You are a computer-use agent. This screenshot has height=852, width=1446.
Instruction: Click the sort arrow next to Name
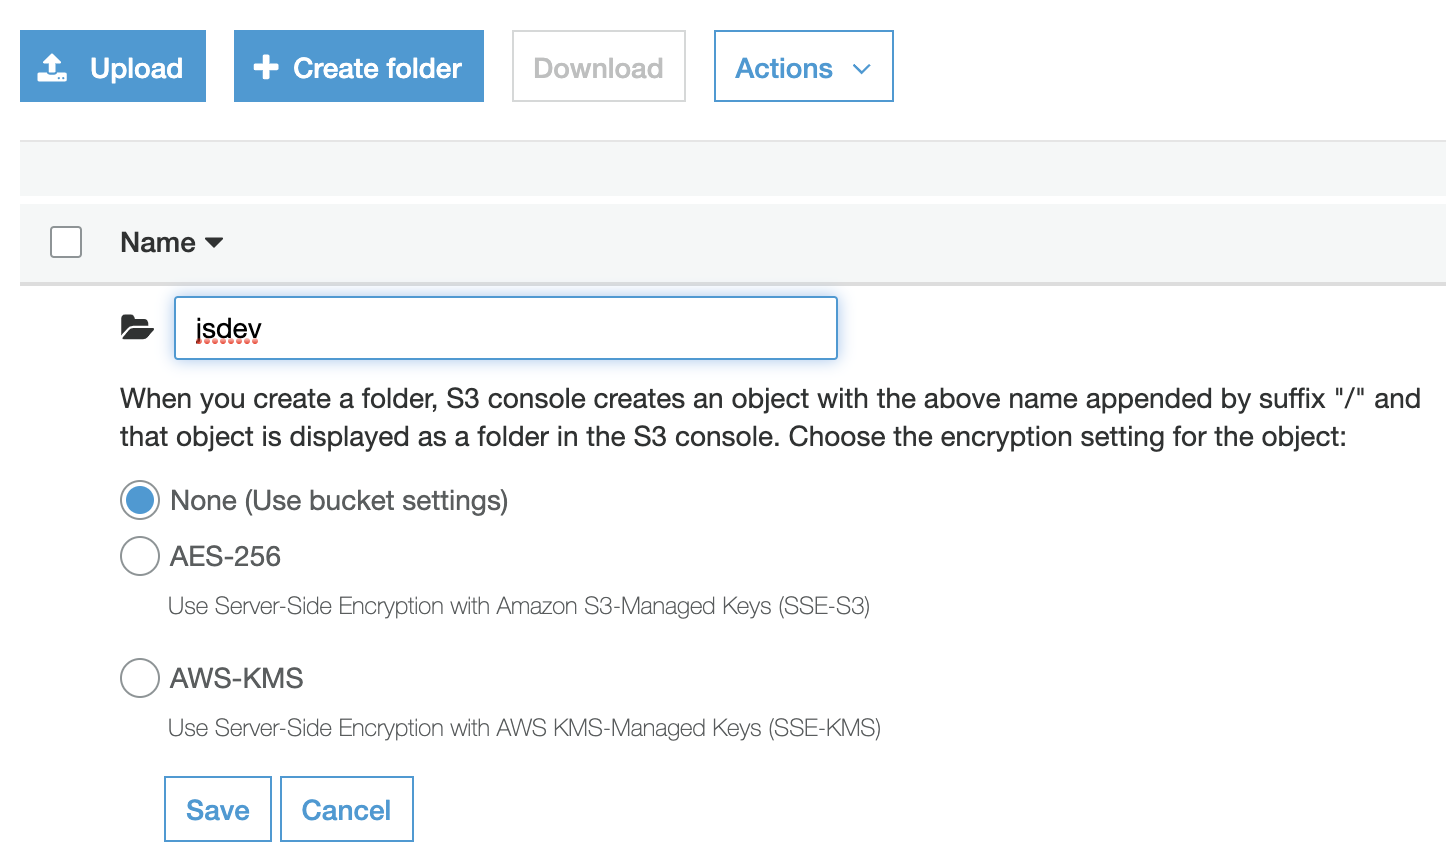(216, 243)
